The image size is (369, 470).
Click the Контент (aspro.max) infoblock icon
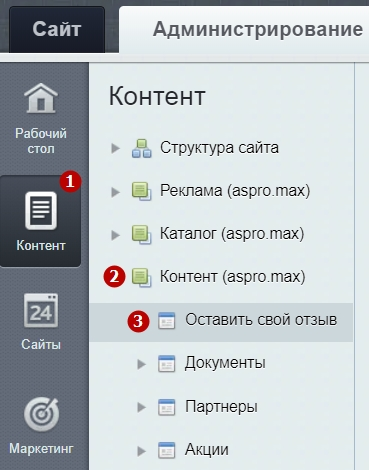click(x=141, y=278)
